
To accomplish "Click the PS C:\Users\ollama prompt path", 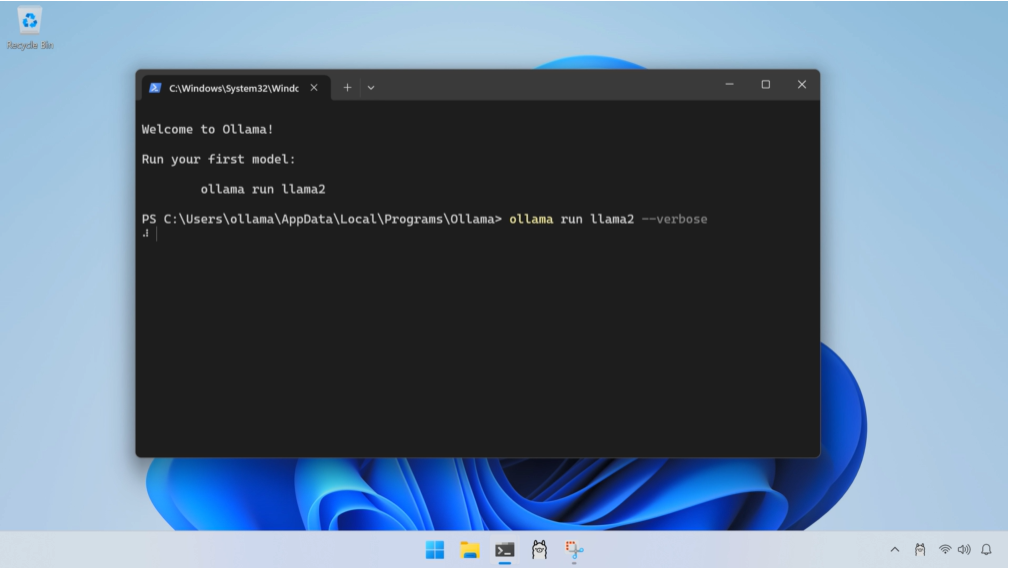I will [321, 219].
